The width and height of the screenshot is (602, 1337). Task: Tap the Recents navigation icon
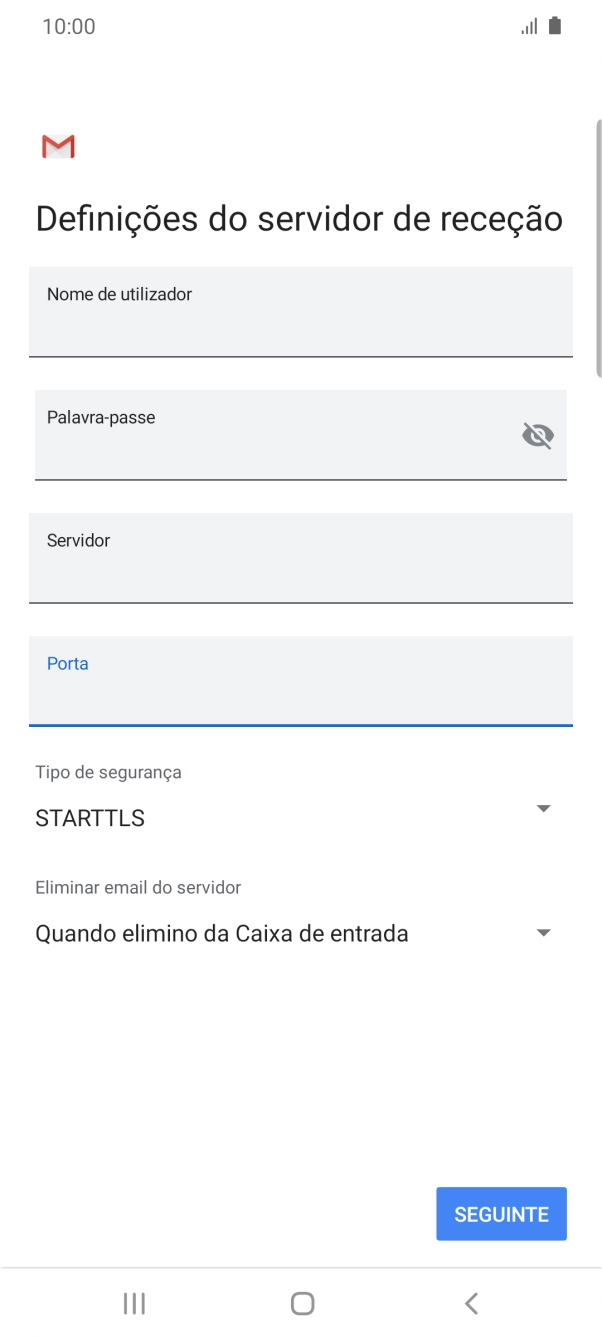coord(133,1303)
